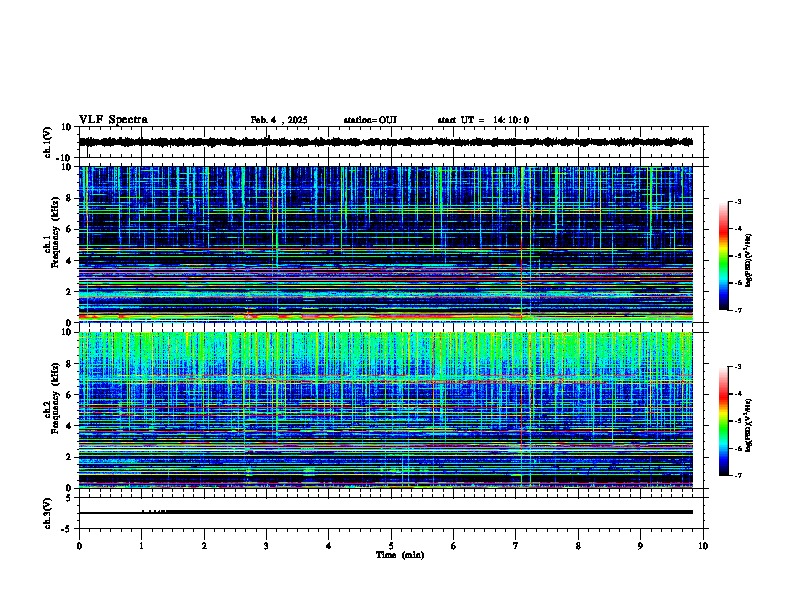792x612 pixels.
Task: Click the "Feb. 4, 2025" date text
Action: tap(279, 120)
